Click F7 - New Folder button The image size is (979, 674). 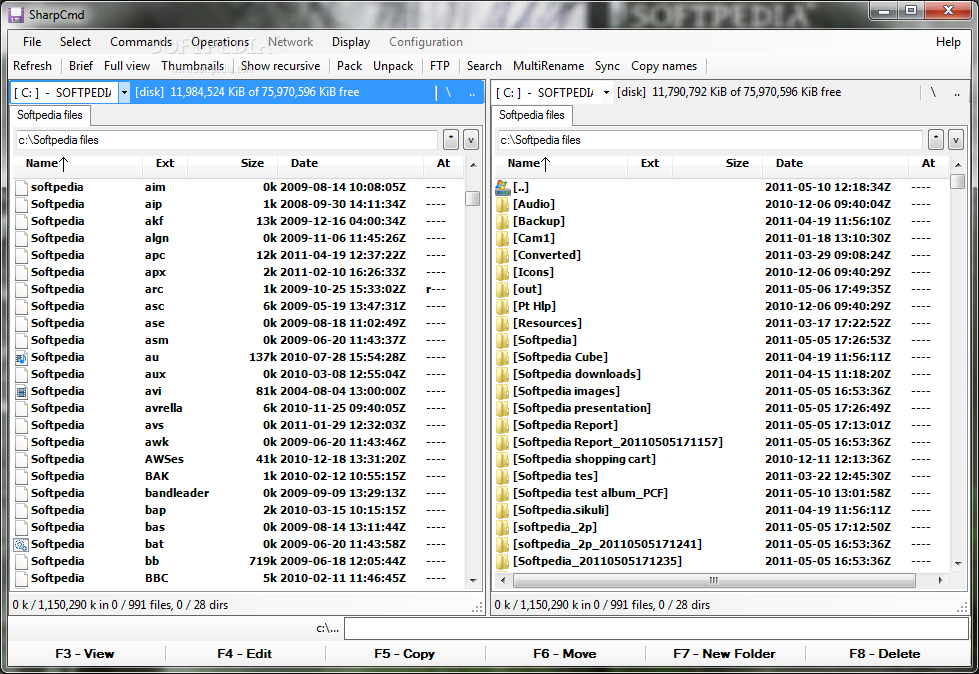pyautogui.click(x=724, y=653)
